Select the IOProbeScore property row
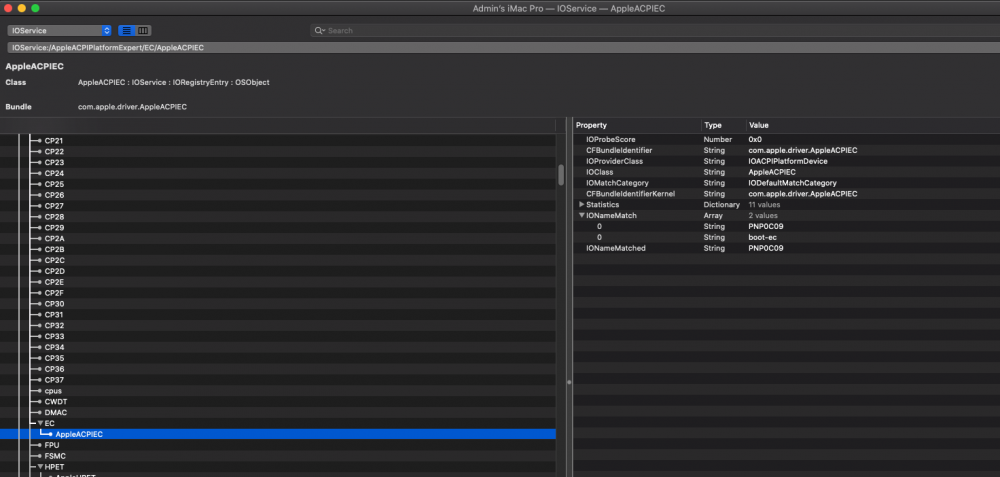Viewport: 1000px width, 477px height. pos(786,139)
